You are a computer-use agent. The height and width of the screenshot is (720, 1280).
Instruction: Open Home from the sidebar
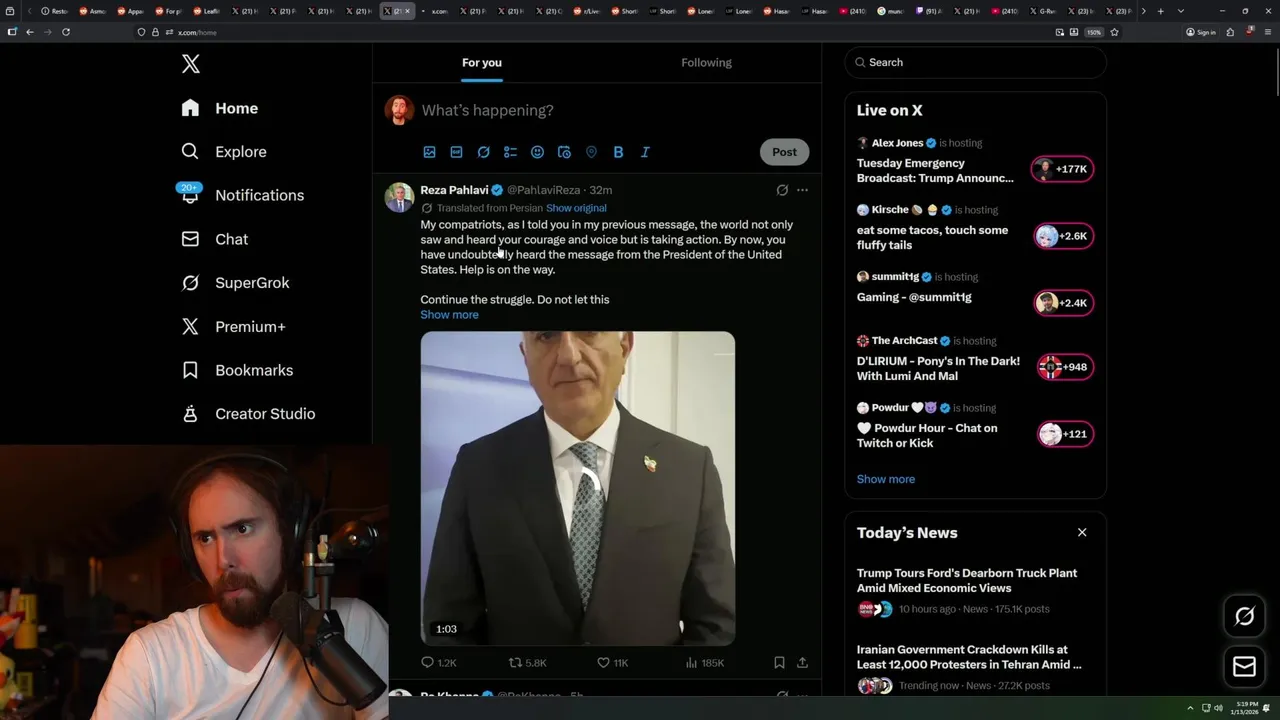tap(220, 108)
